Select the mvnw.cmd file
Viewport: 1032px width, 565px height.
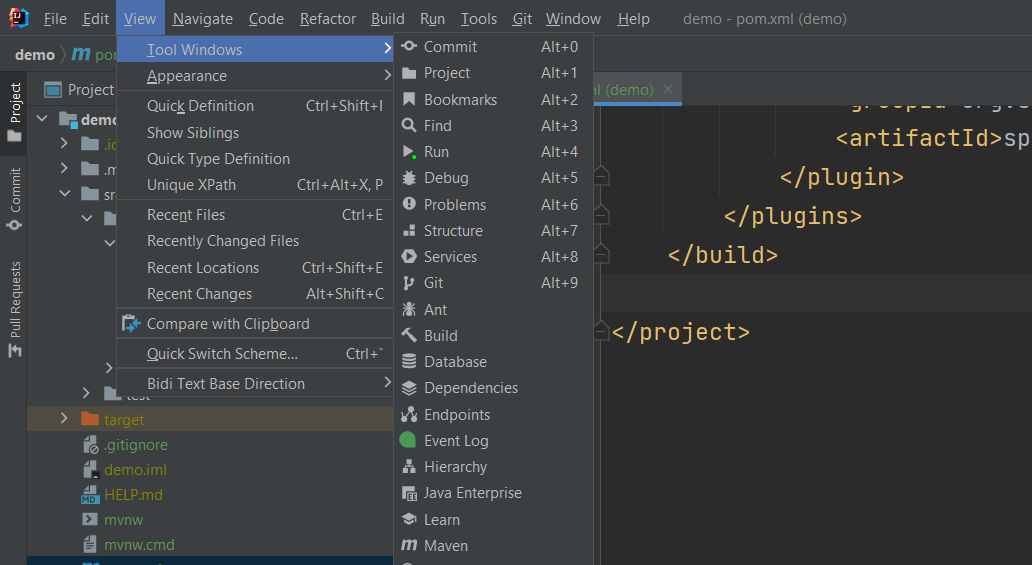(139, 545)
